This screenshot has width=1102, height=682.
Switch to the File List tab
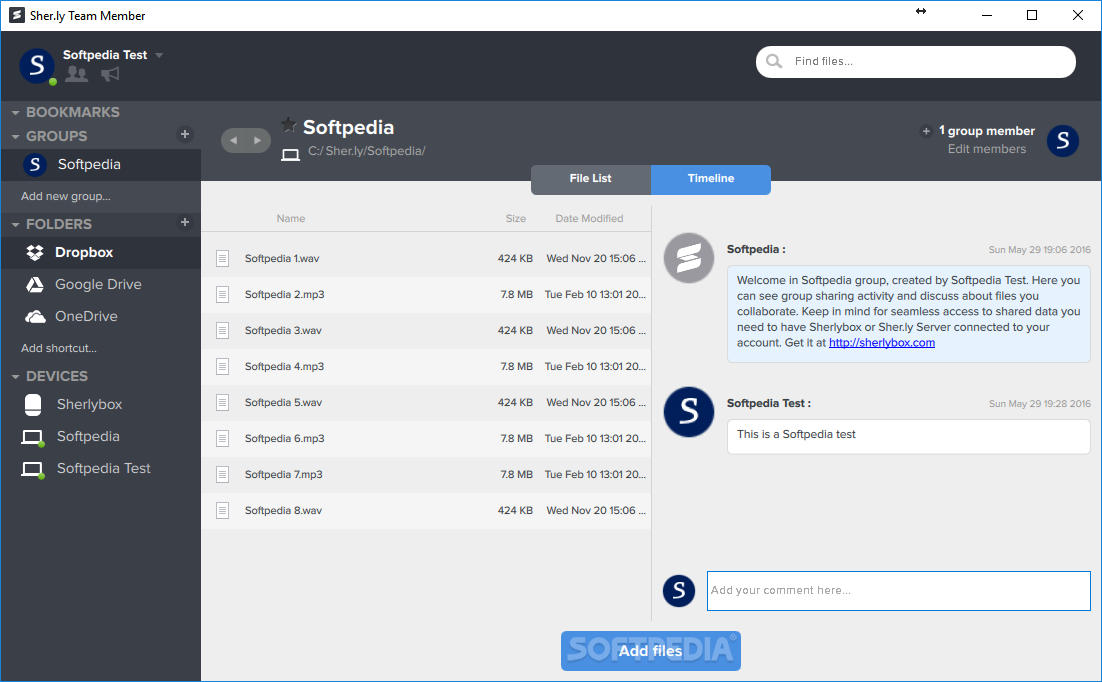click(x=590, y=179)
